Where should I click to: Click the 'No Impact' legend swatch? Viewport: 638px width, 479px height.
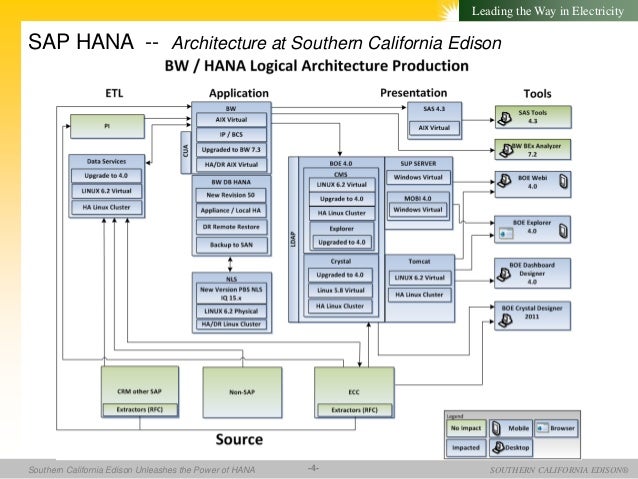(466, 428)
